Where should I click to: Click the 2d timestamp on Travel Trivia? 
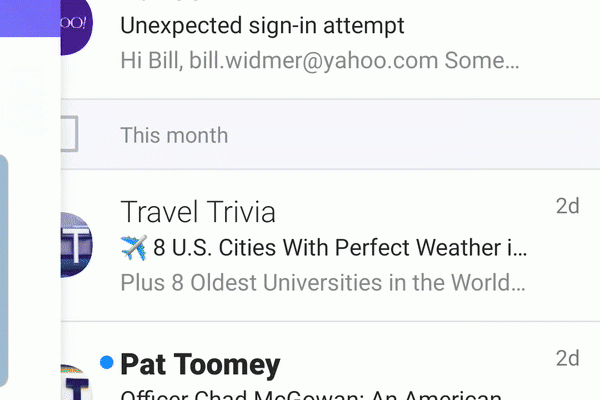pos(567,207)
